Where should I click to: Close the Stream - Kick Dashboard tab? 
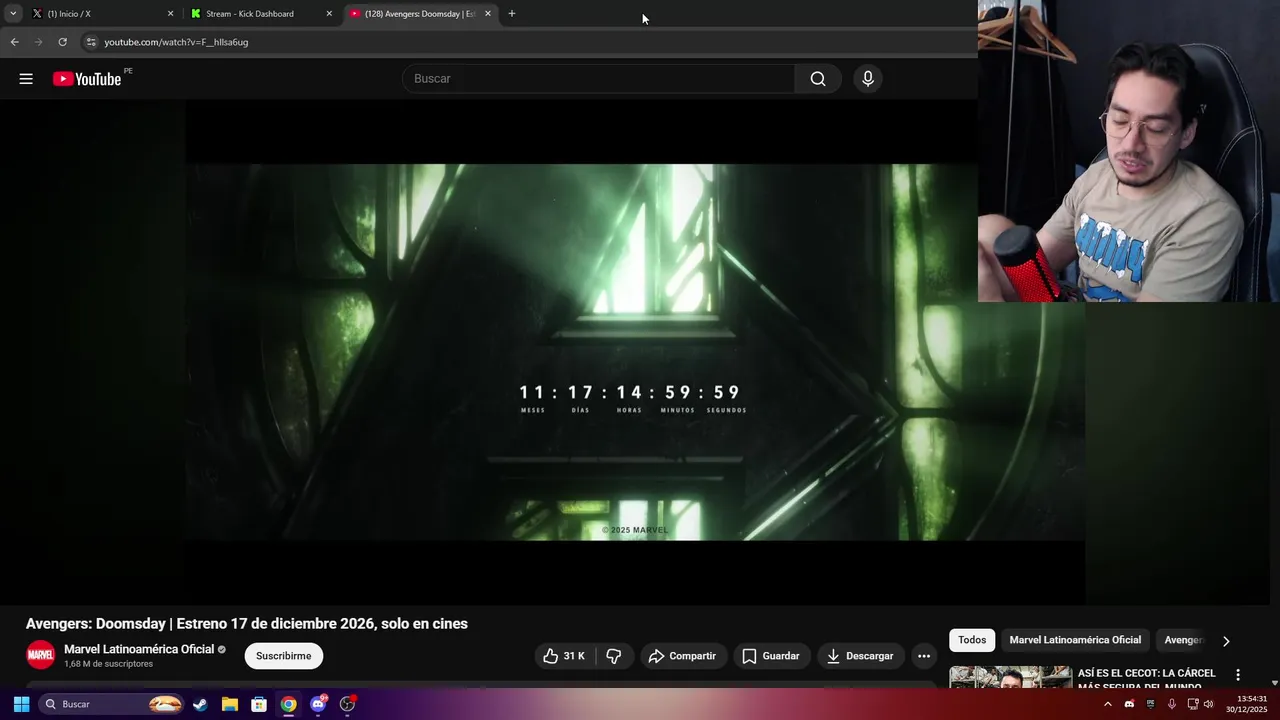[329, 14]
